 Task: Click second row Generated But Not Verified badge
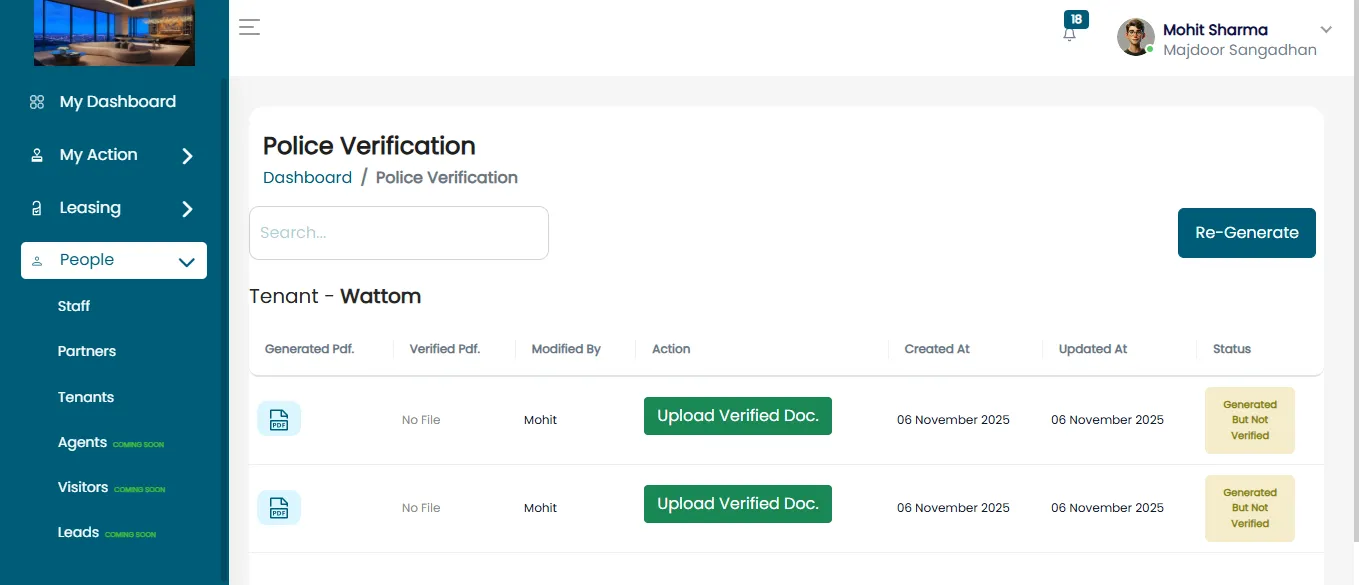[1250, 508]
